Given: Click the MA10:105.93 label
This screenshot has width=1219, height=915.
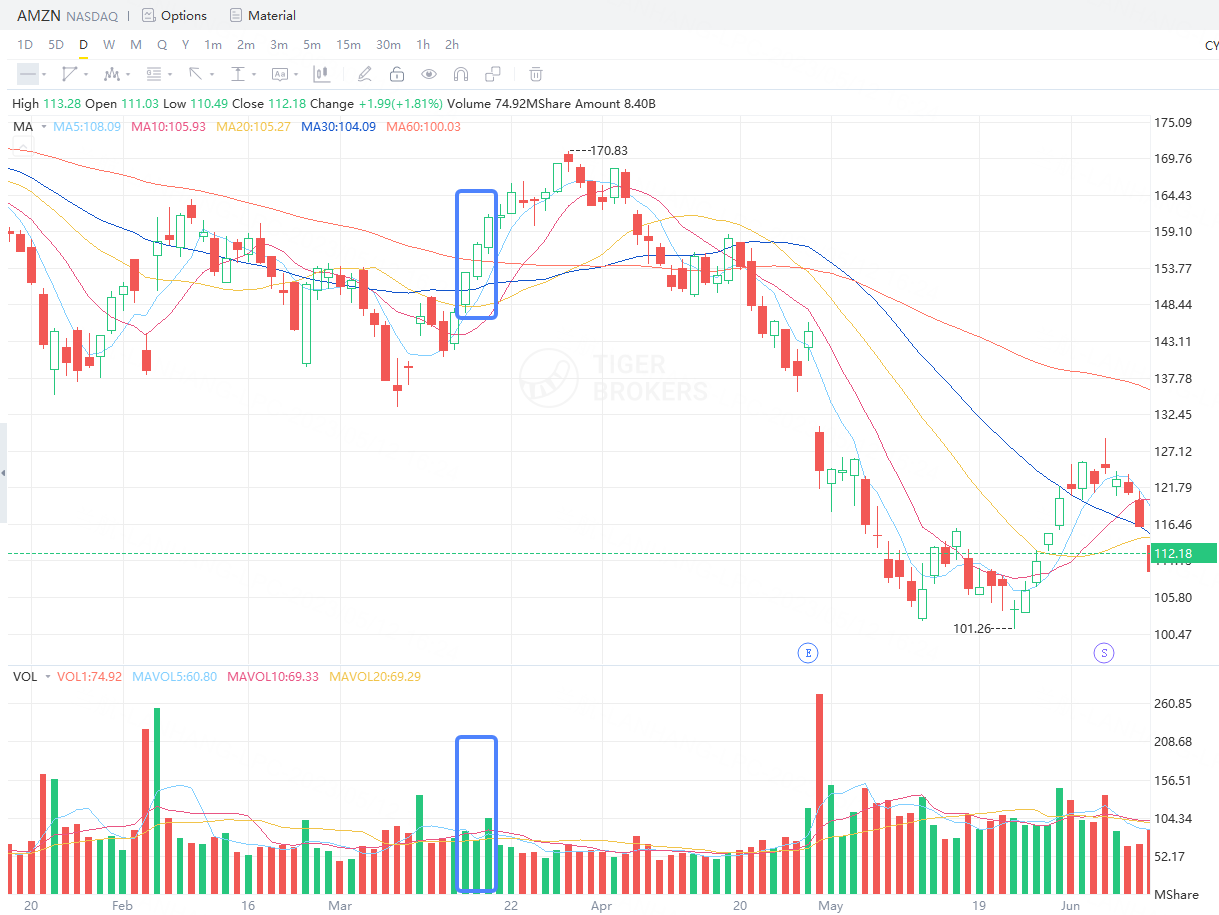Looking at the screenshot, I should click(167, 127).
